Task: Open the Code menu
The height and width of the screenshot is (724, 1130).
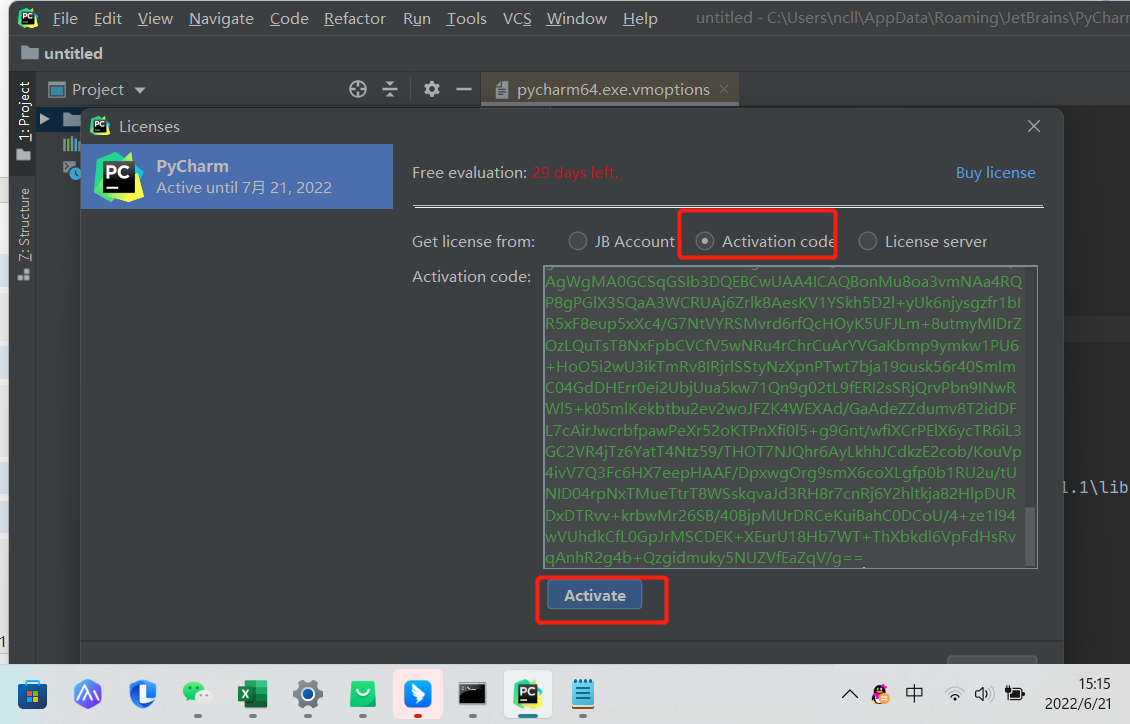Action: [289, 19]
